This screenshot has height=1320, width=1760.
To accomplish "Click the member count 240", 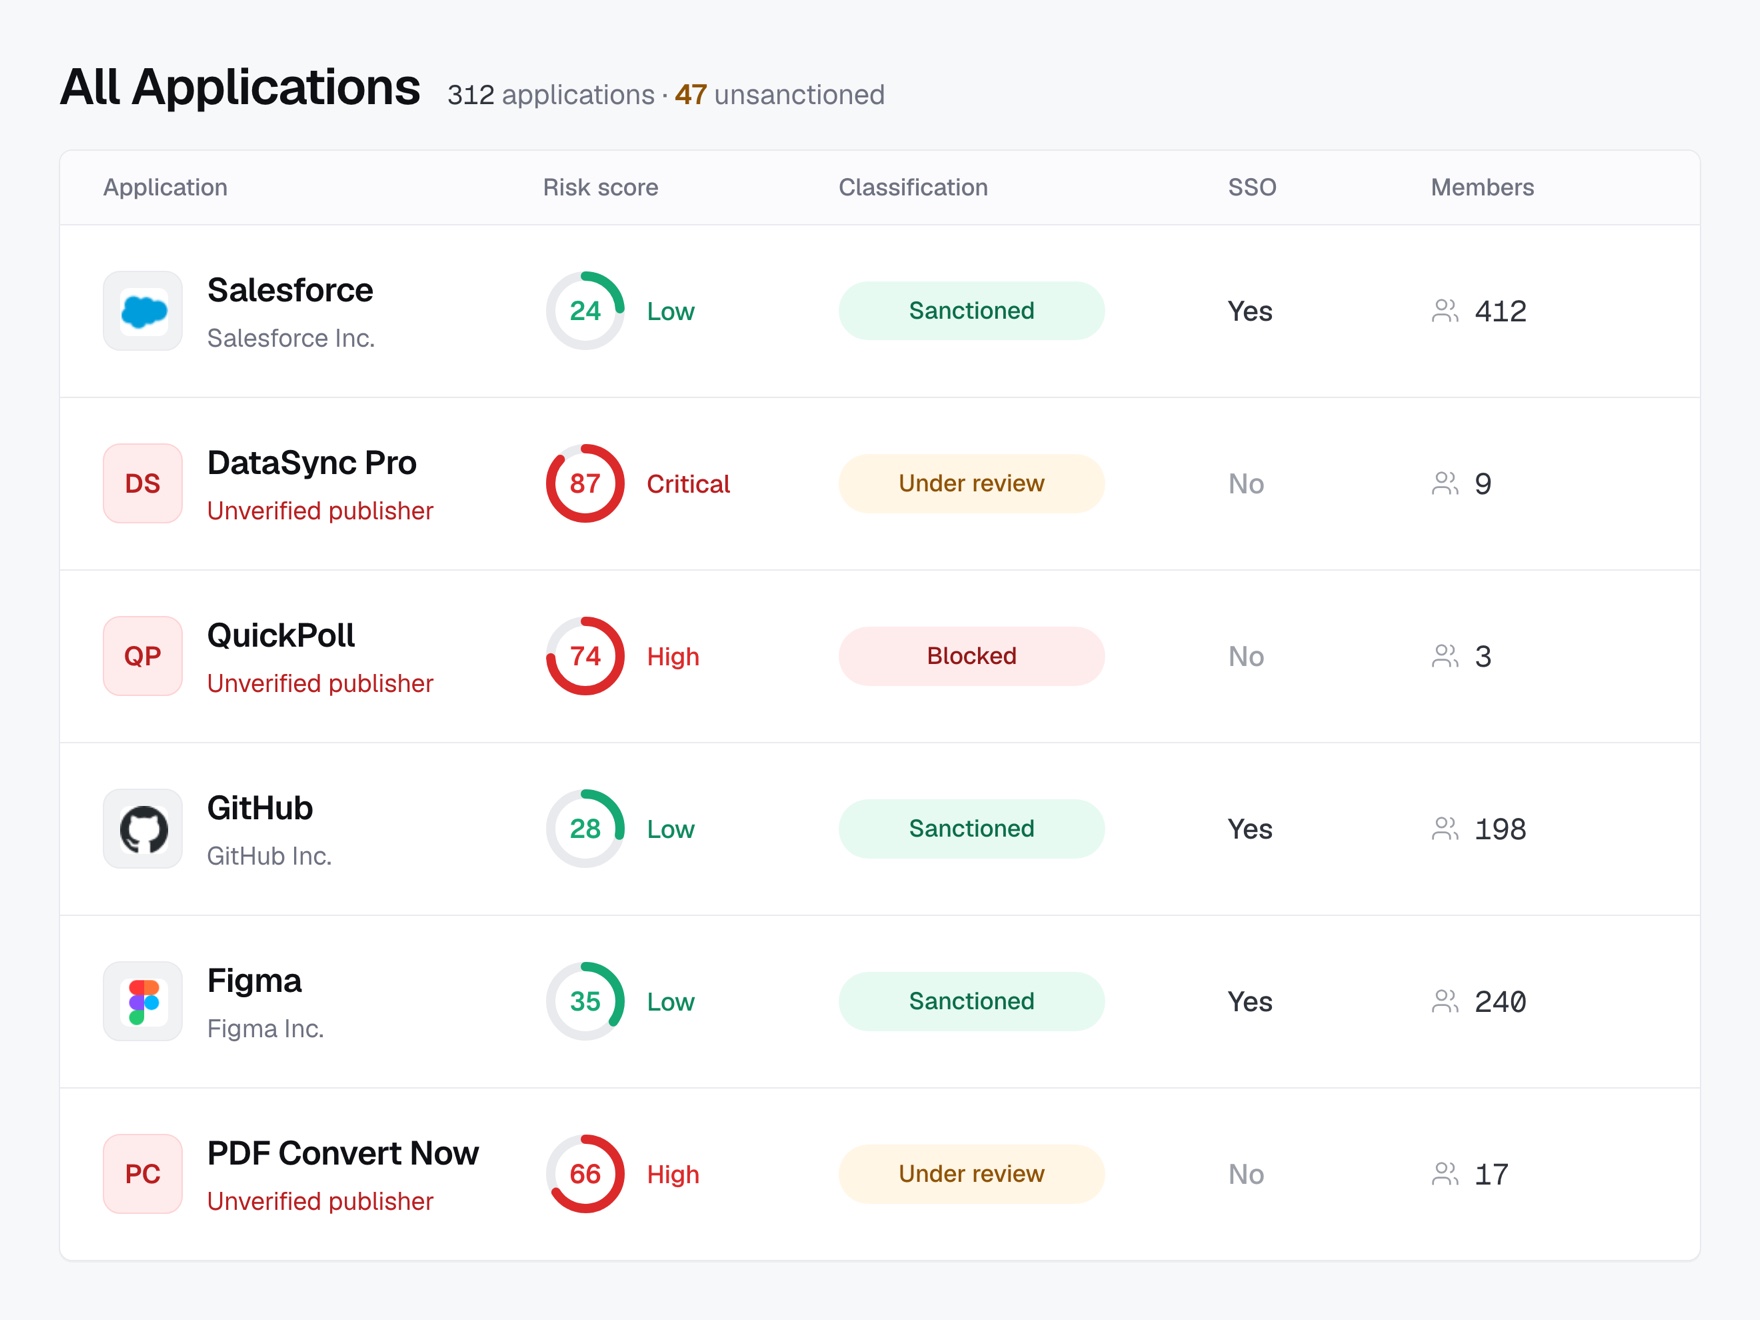I will [x=1500, y=1002].
